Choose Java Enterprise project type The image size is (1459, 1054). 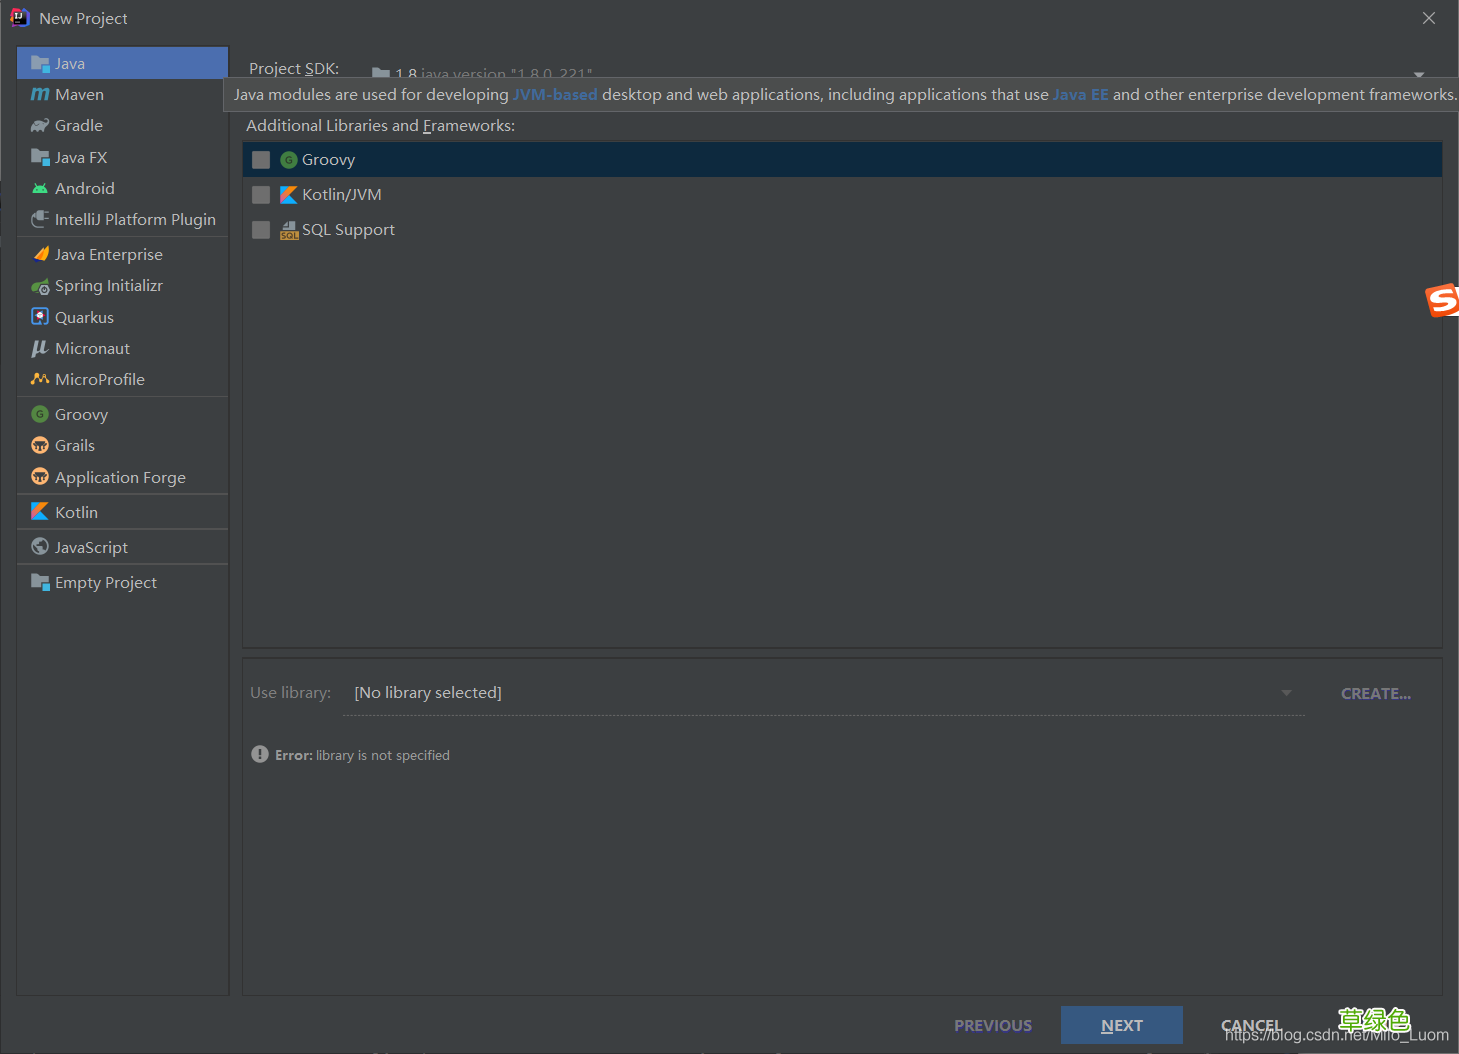click(108, 255)
